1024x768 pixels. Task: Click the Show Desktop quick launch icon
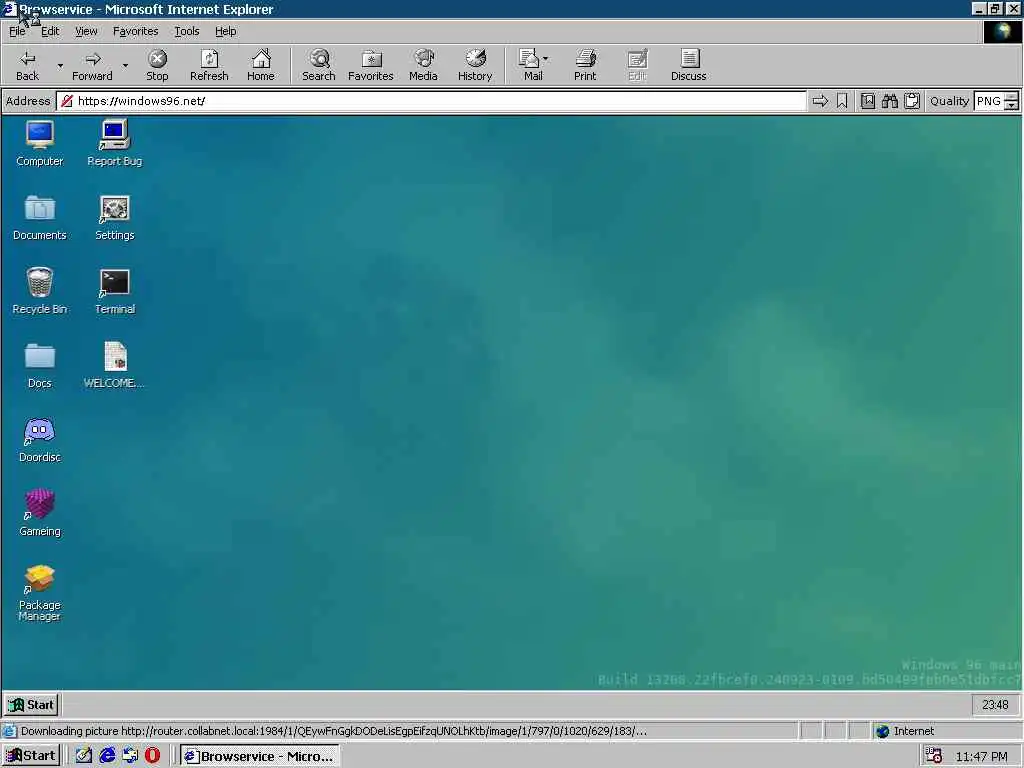[84, 756]
